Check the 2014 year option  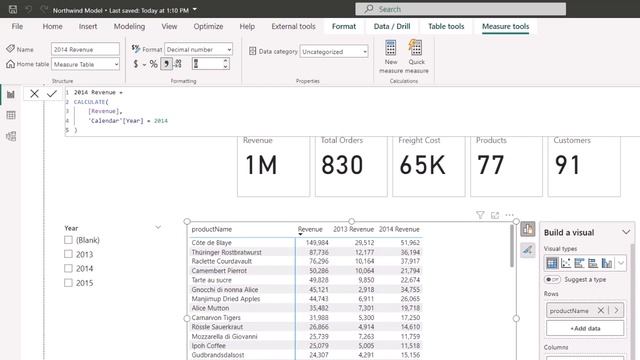68,269
